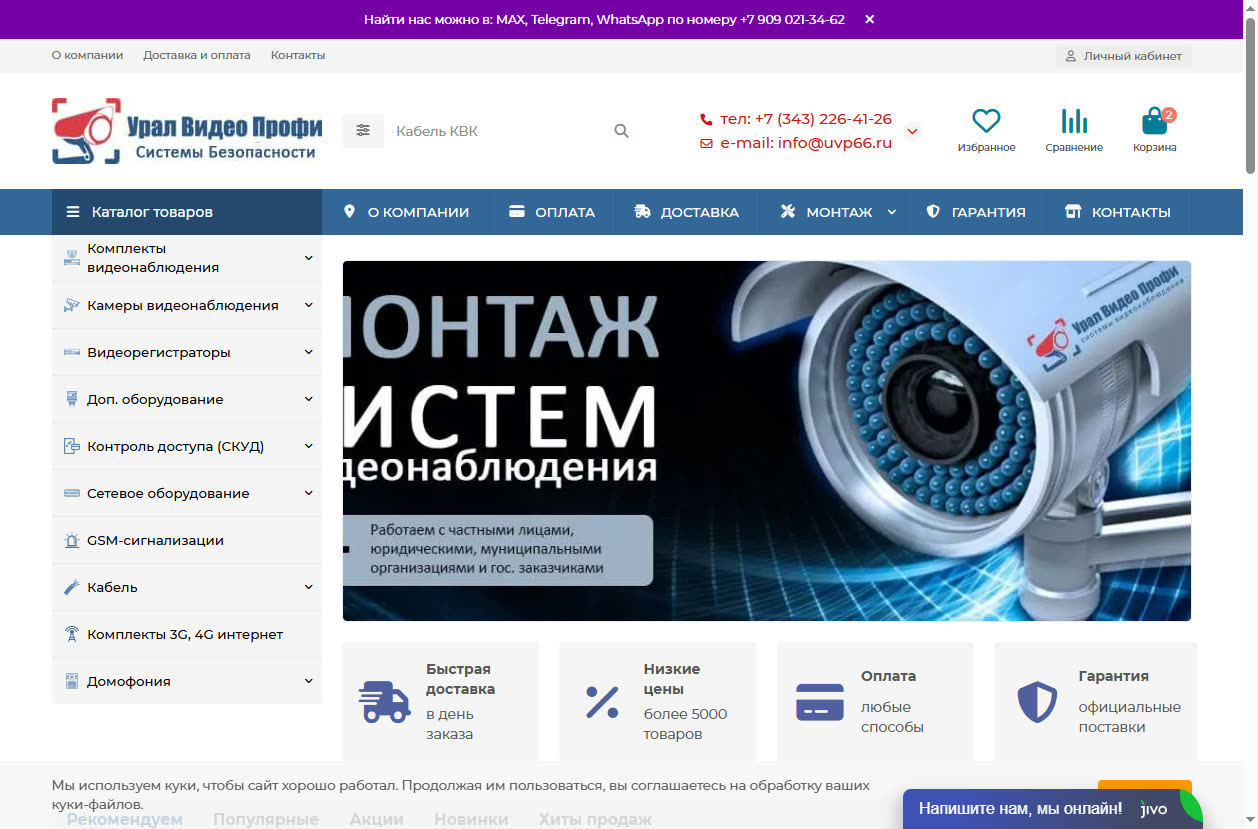1258x829 pixels.
Task: Close the purple messenger announcement banner
Action: (869, 19)
